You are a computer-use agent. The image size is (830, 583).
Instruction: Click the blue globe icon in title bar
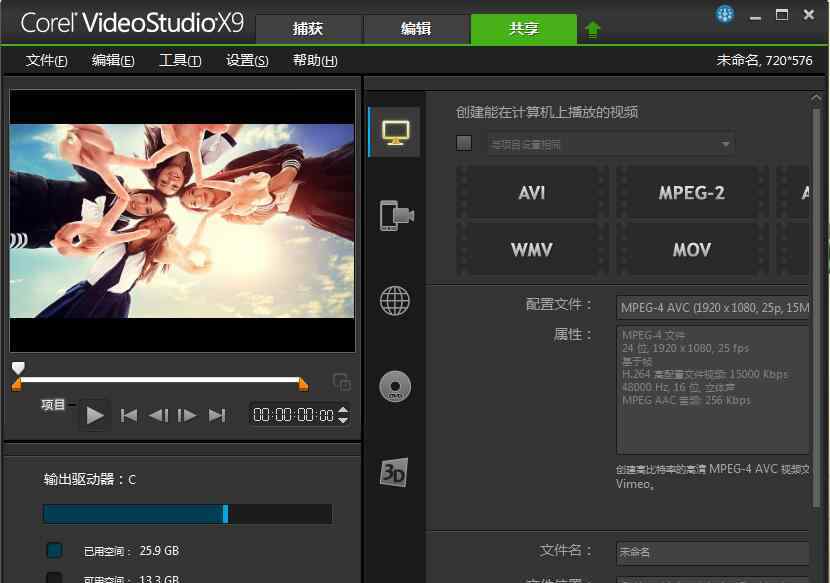pyautogui.click(x=725, y=14)
